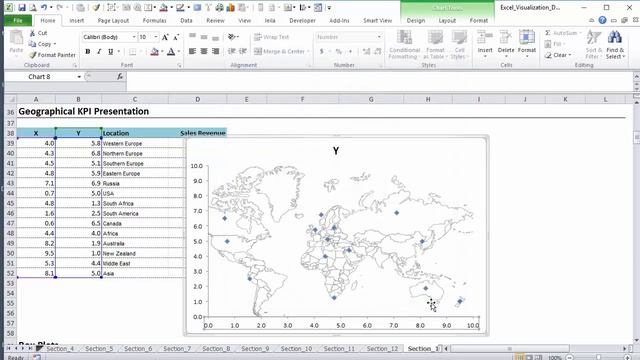Select the Russia data point on the map

(x=396, y=213)
